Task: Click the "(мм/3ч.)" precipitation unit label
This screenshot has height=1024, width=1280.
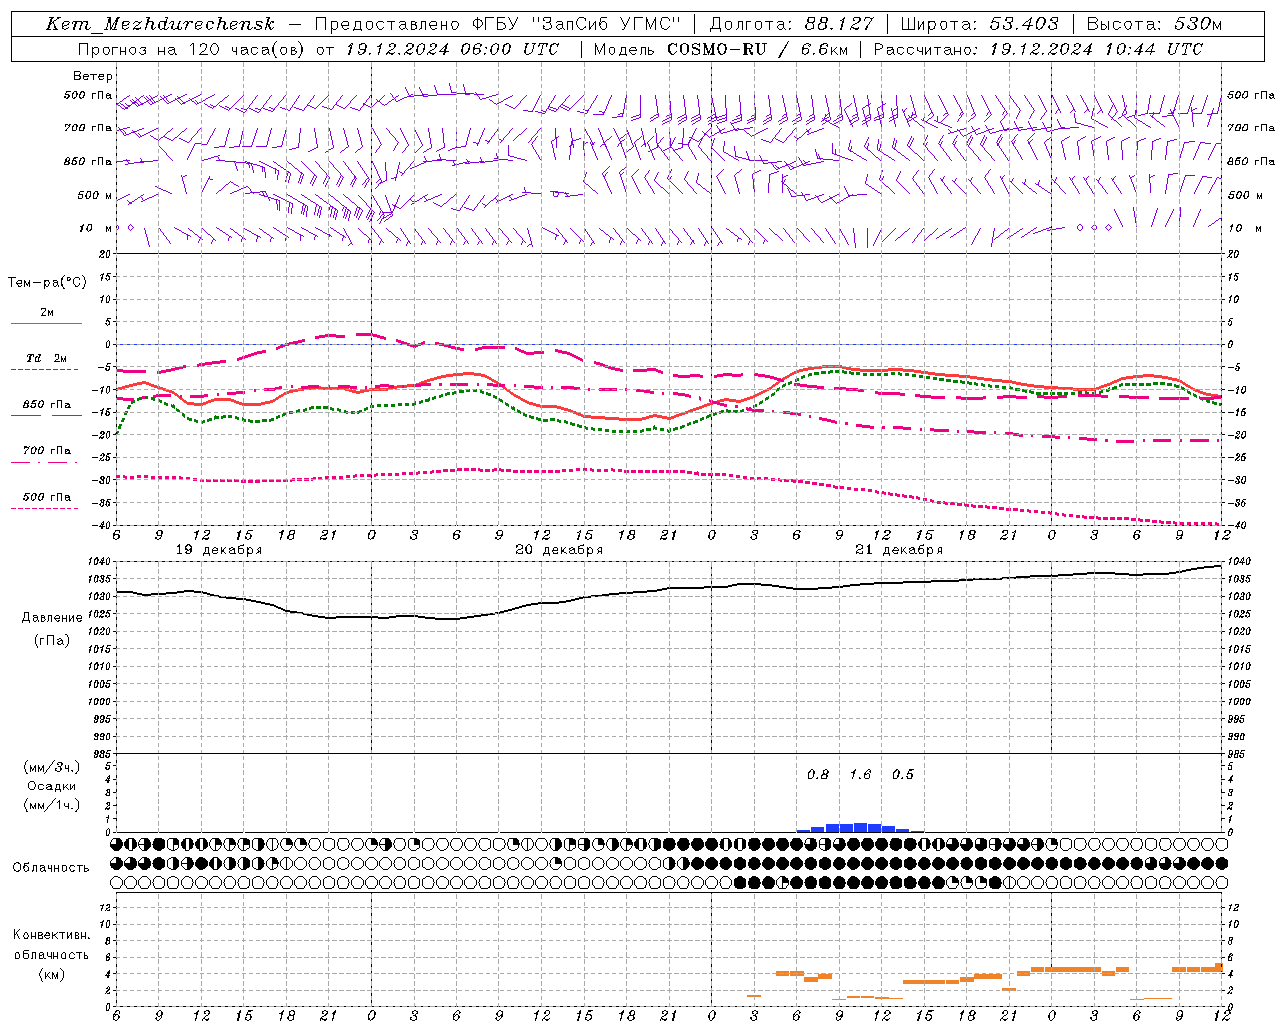Action: [52, 767]
